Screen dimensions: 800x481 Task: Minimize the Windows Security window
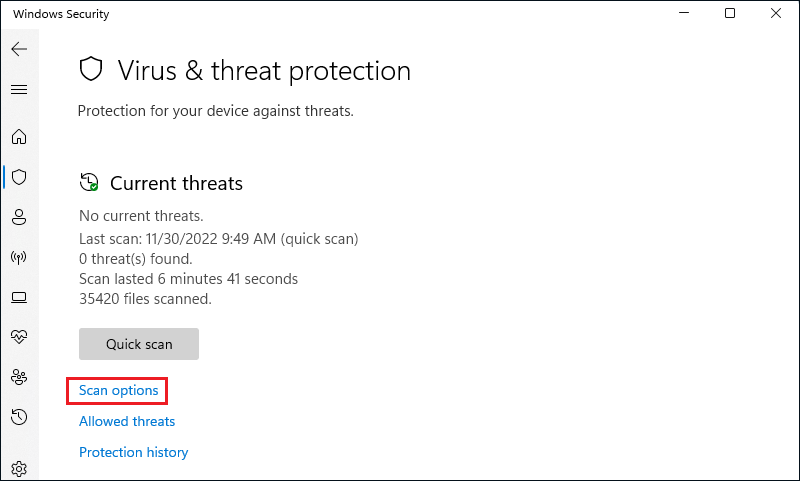tap(684, 13)
